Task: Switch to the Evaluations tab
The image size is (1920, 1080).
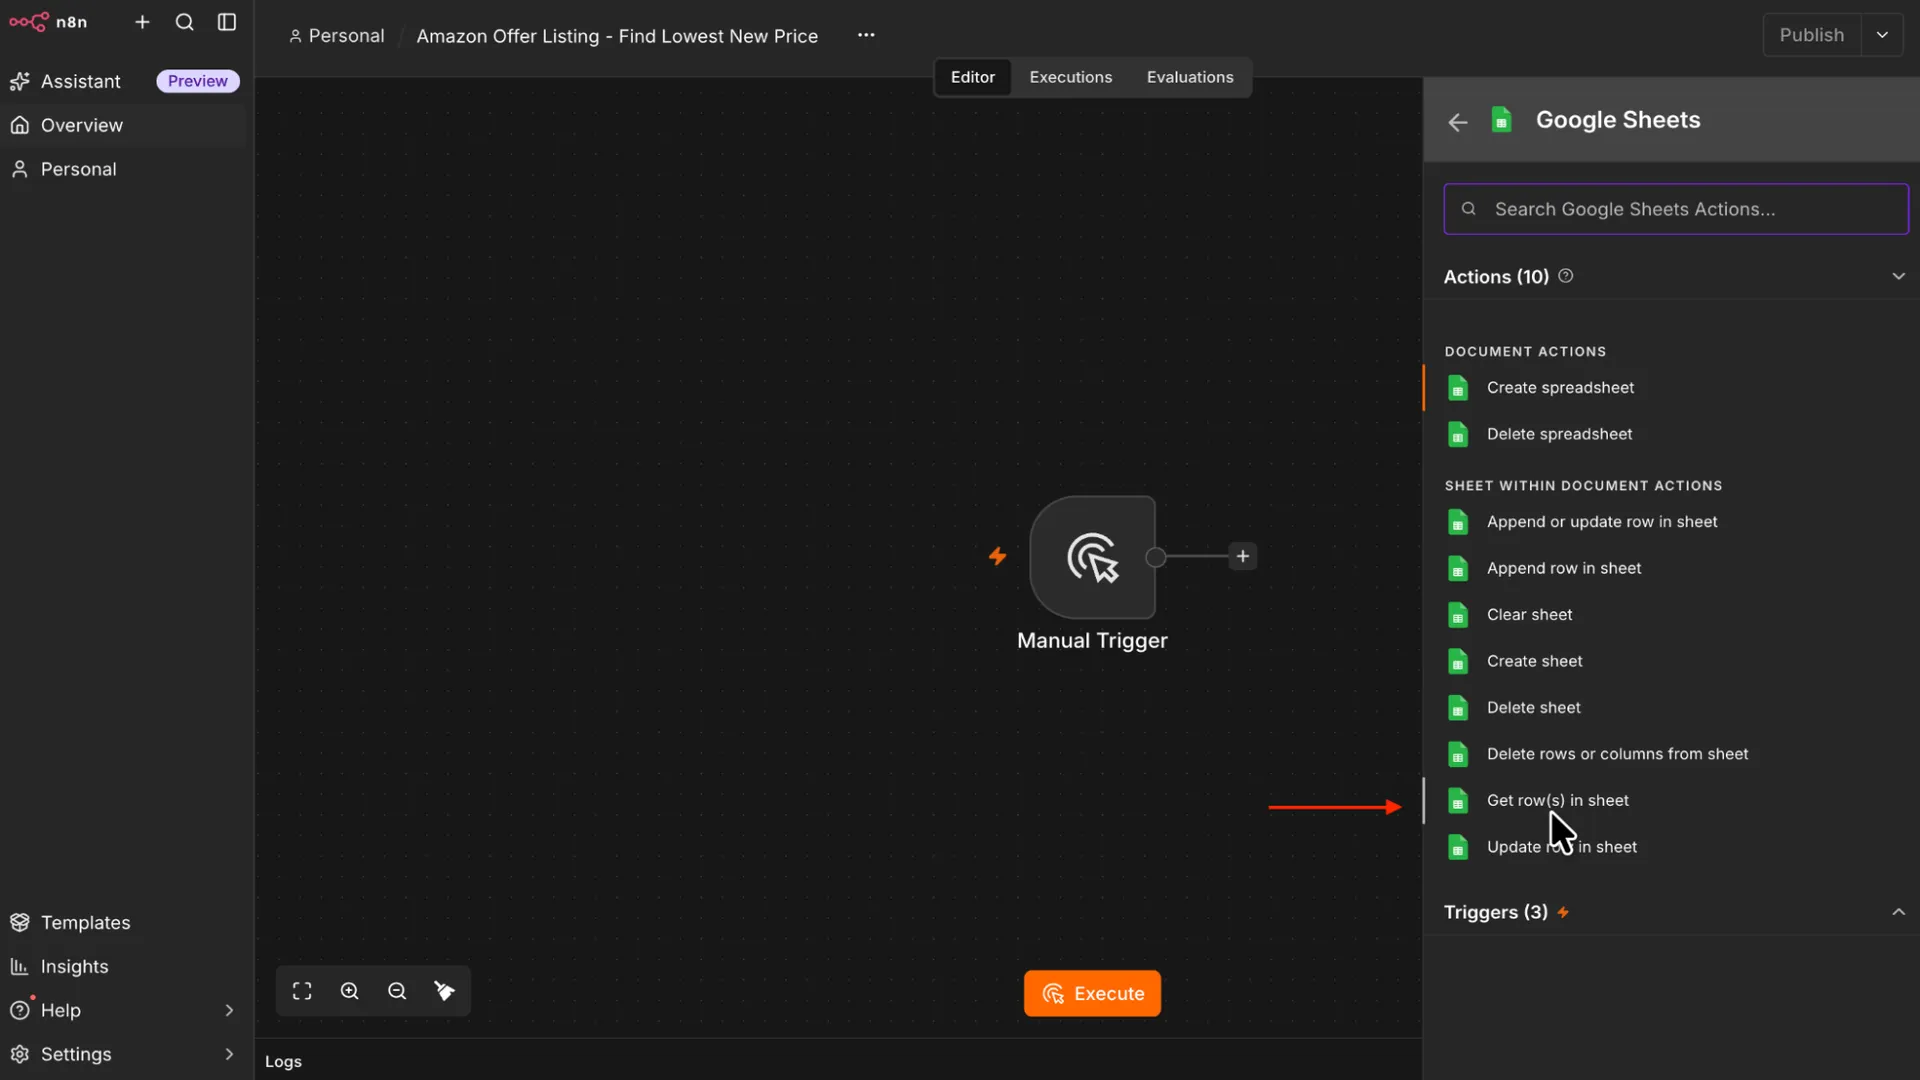Action: click(1189, 77)
